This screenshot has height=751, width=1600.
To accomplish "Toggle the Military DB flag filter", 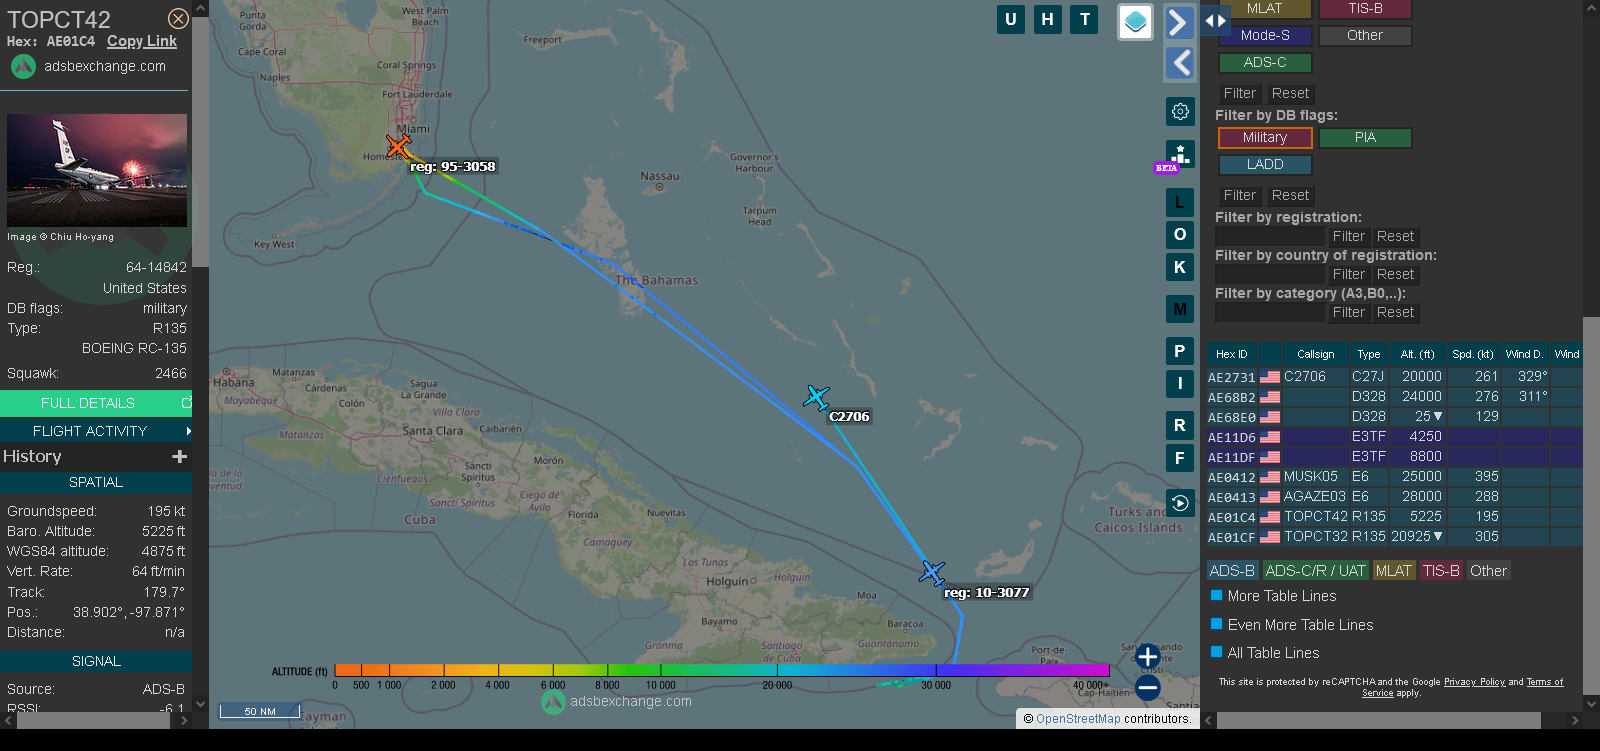I will pyautogui.click(x=1264, y=137).
